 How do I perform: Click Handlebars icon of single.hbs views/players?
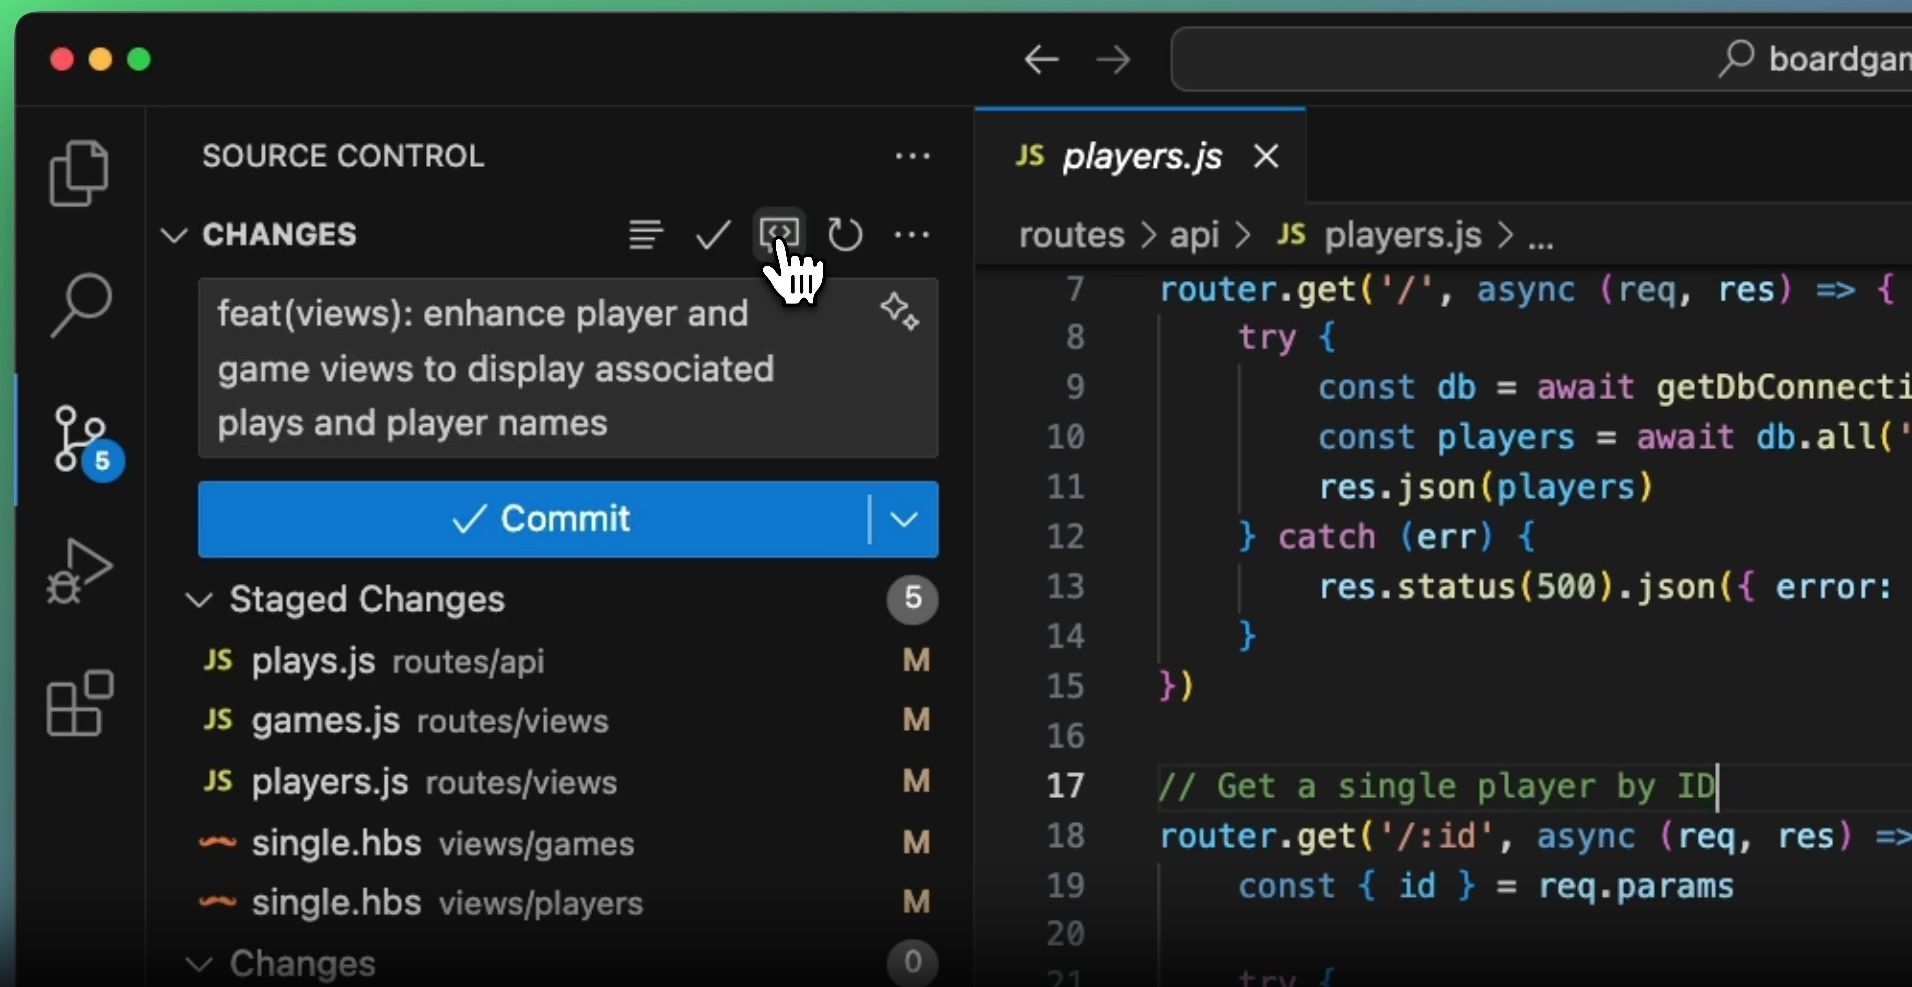[218, 902]
